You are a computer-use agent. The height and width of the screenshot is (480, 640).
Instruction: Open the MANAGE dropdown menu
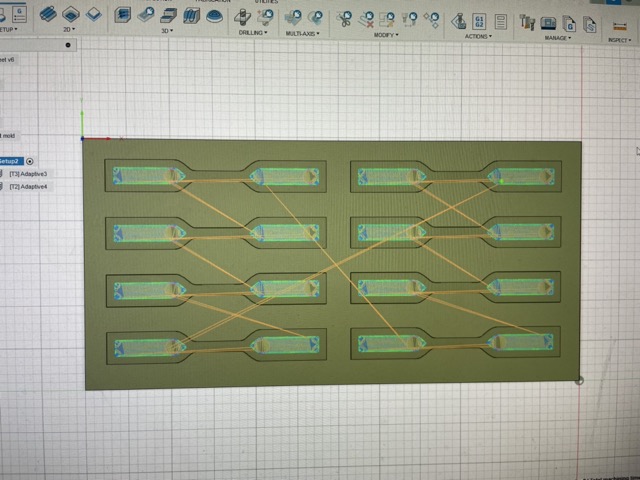click(x=558, y=38)
